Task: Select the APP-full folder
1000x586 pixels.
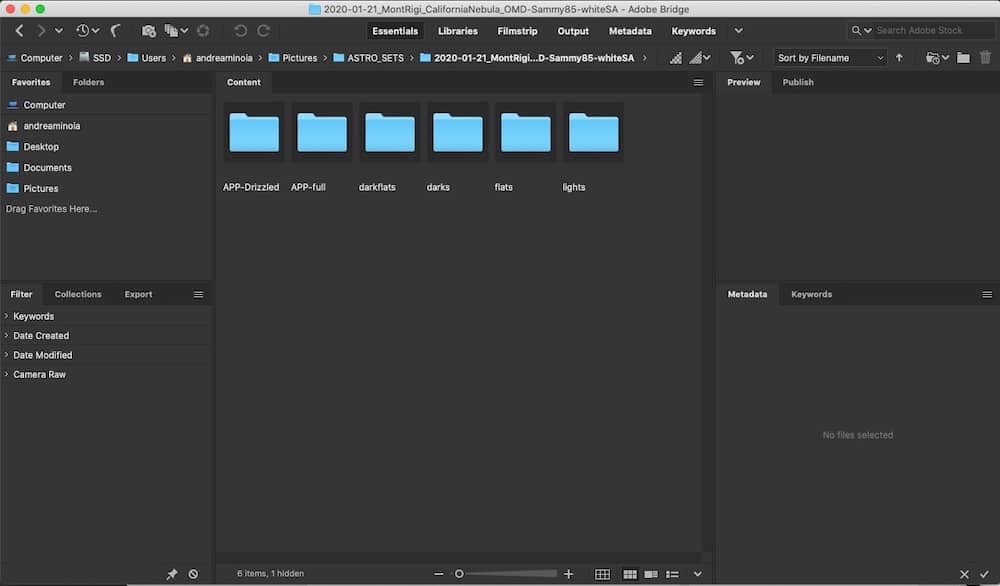Action: point(321,133)
